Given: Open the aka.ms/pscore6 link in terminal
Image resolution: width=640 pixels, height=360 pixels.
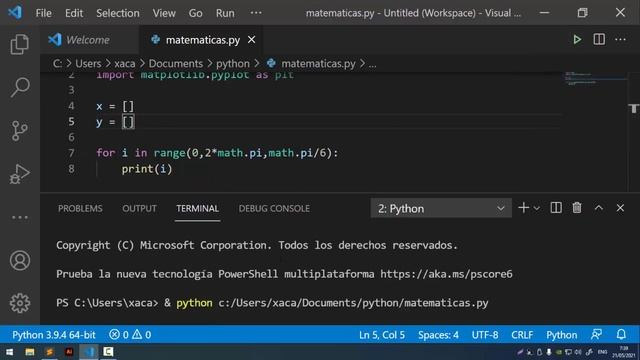Looking at the screenshot, I should [x=446, y=274].
